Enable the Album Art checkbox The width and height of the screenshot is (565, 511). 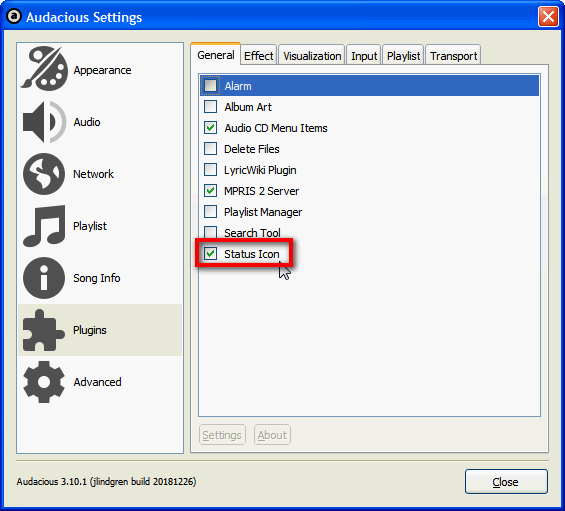[x=210, y=107]
